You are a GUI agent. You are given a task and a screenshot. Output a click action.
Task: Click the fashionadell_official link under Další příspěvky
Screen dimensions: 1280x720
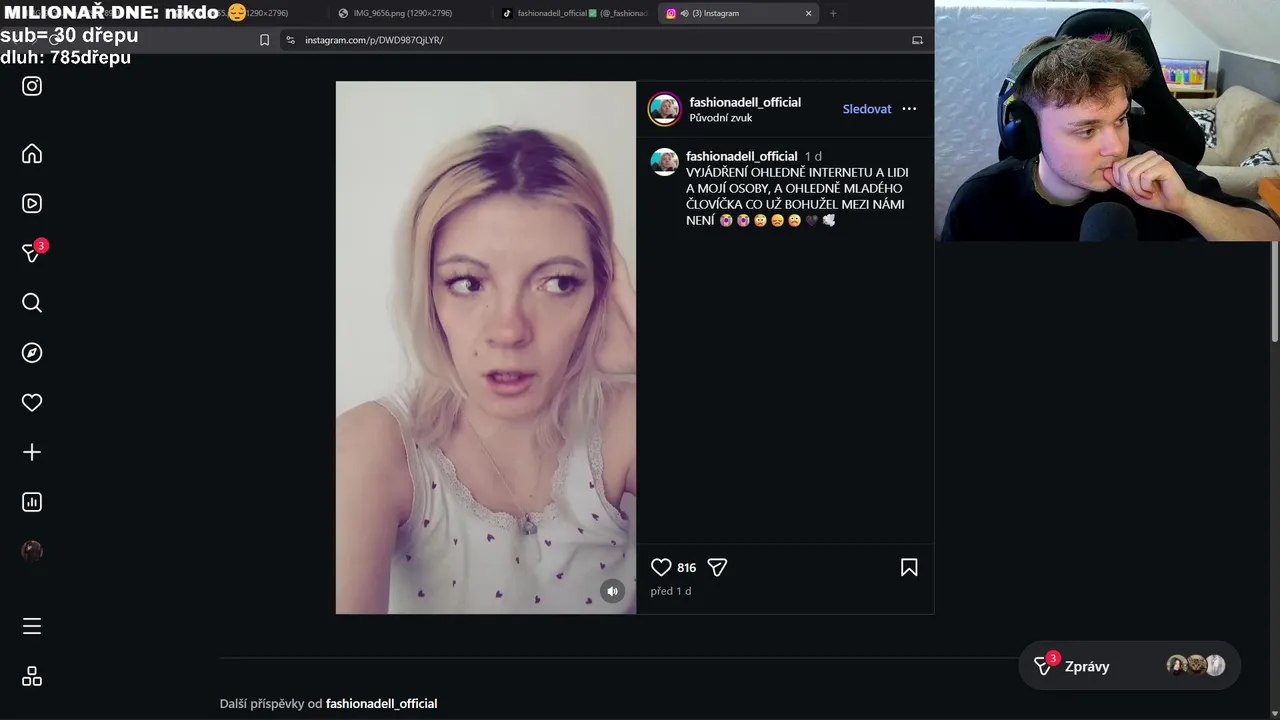pos(381,704)
